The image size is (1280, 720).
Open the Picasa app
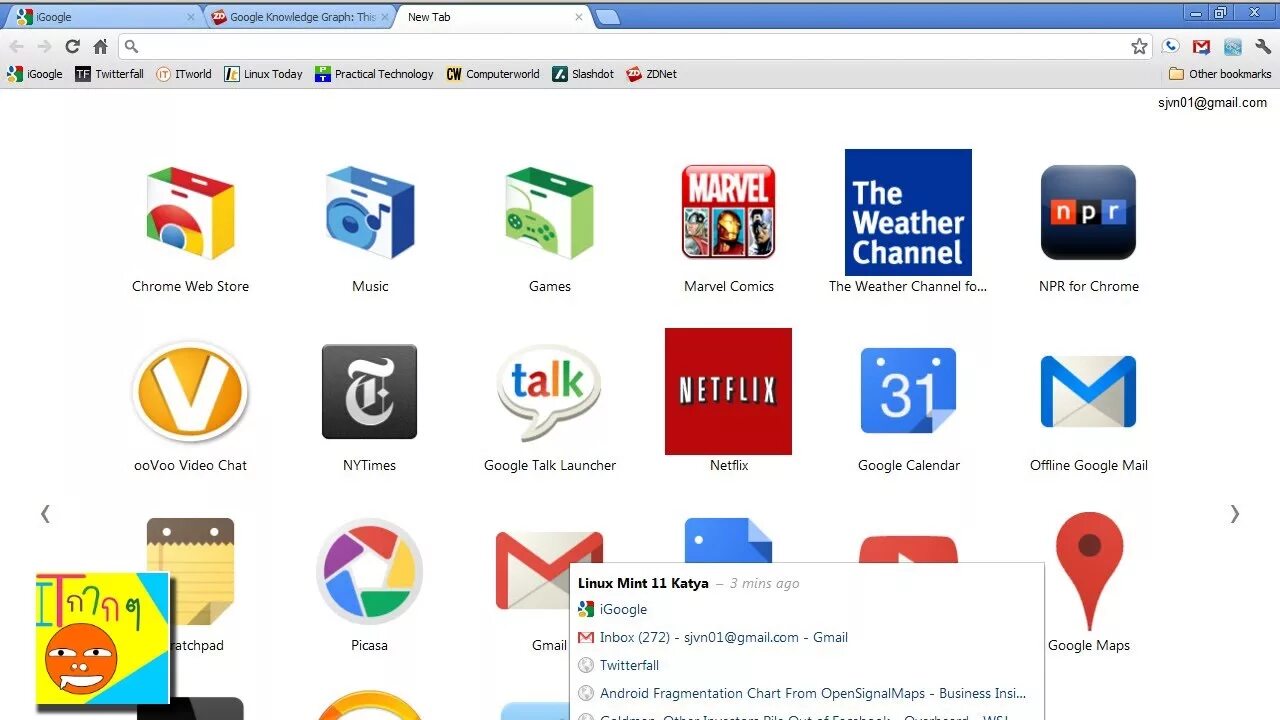coord(369,571)
